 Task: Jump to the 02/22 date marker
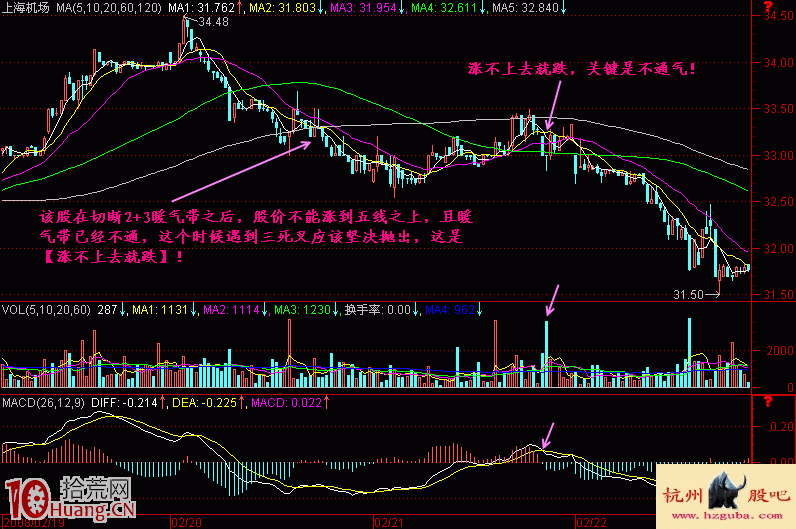tap(591, 522)
